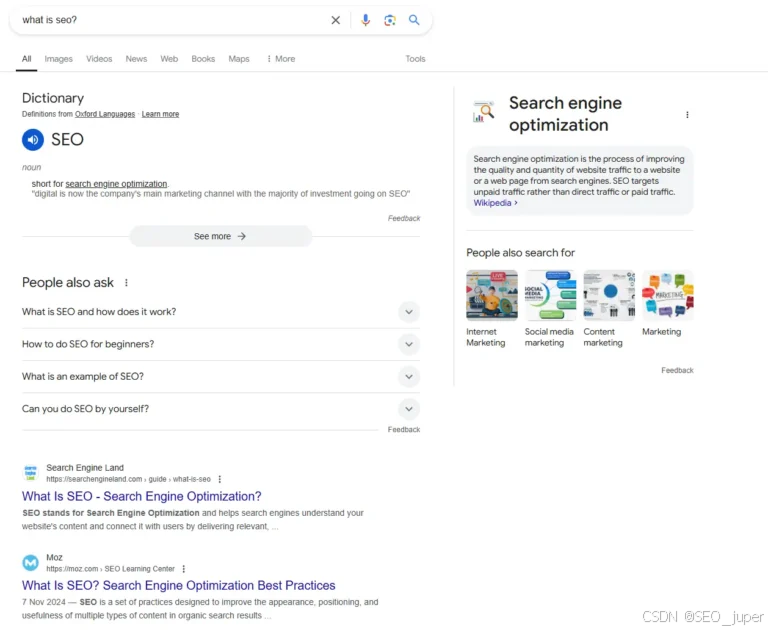This screenshot has height=630, width=768.
Task: Click the See more button
Action: click(220, 236)
